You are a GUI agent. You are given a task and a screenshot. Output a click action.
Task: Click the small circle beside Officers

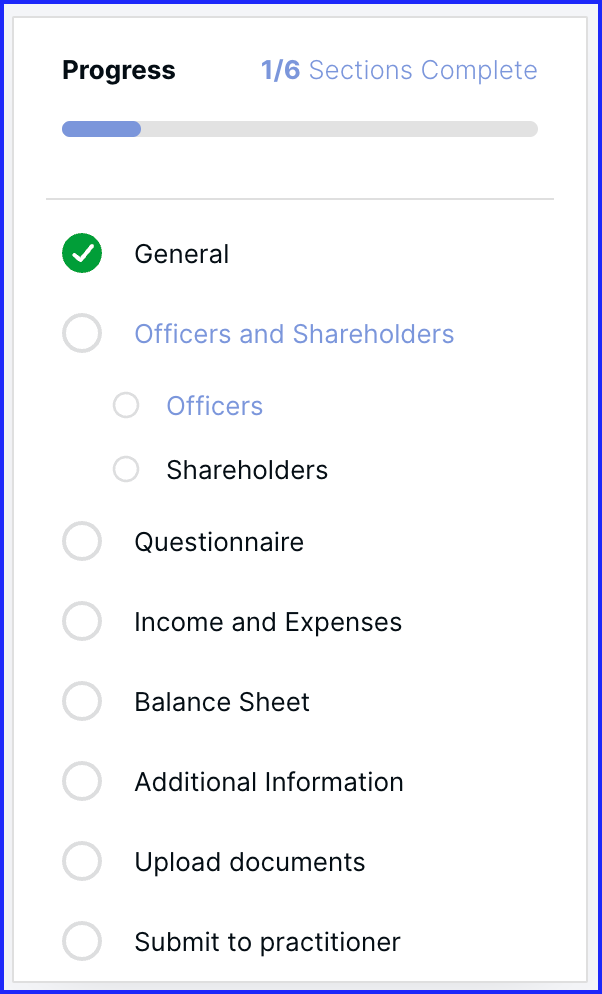coord(126,405)
